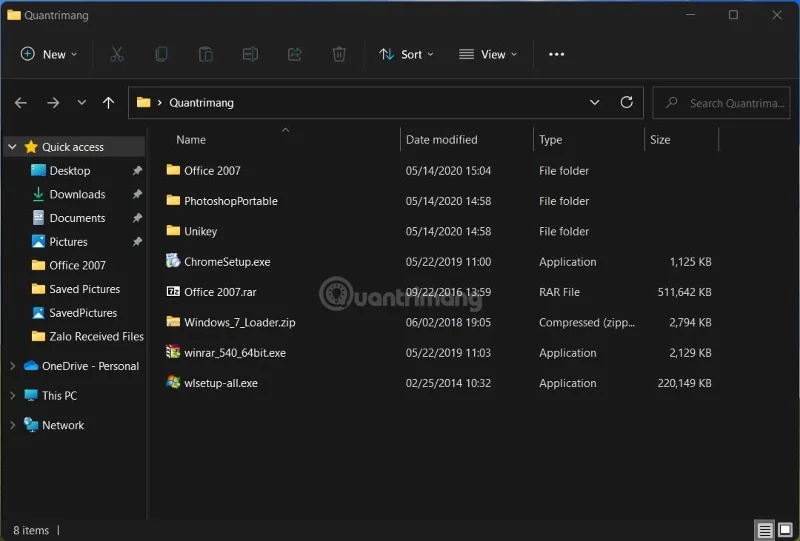Select SavedPictures in navigation pane
The image size is (800, 541).
coord(83,313)
